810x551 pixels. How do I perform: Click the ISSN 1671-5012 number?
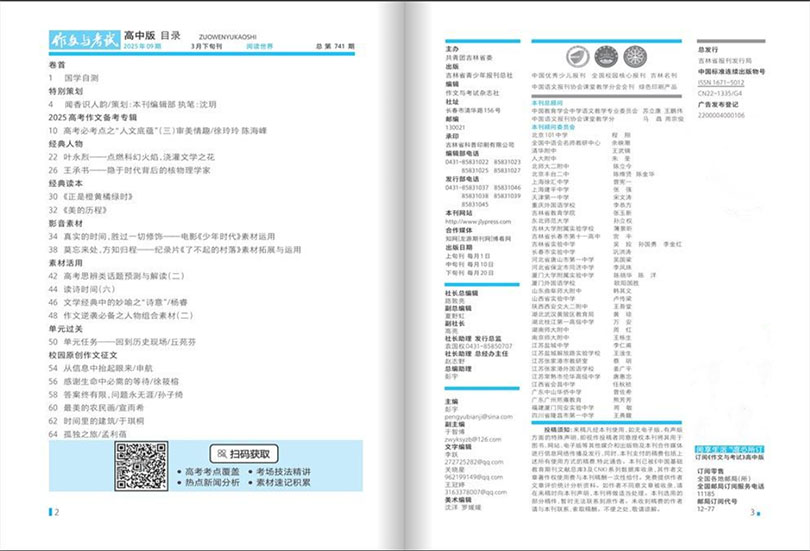click(722, 81)
